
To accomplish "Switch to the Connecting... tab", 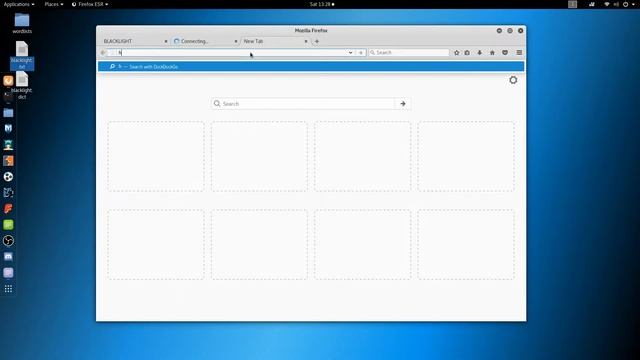I will point(205,41).
